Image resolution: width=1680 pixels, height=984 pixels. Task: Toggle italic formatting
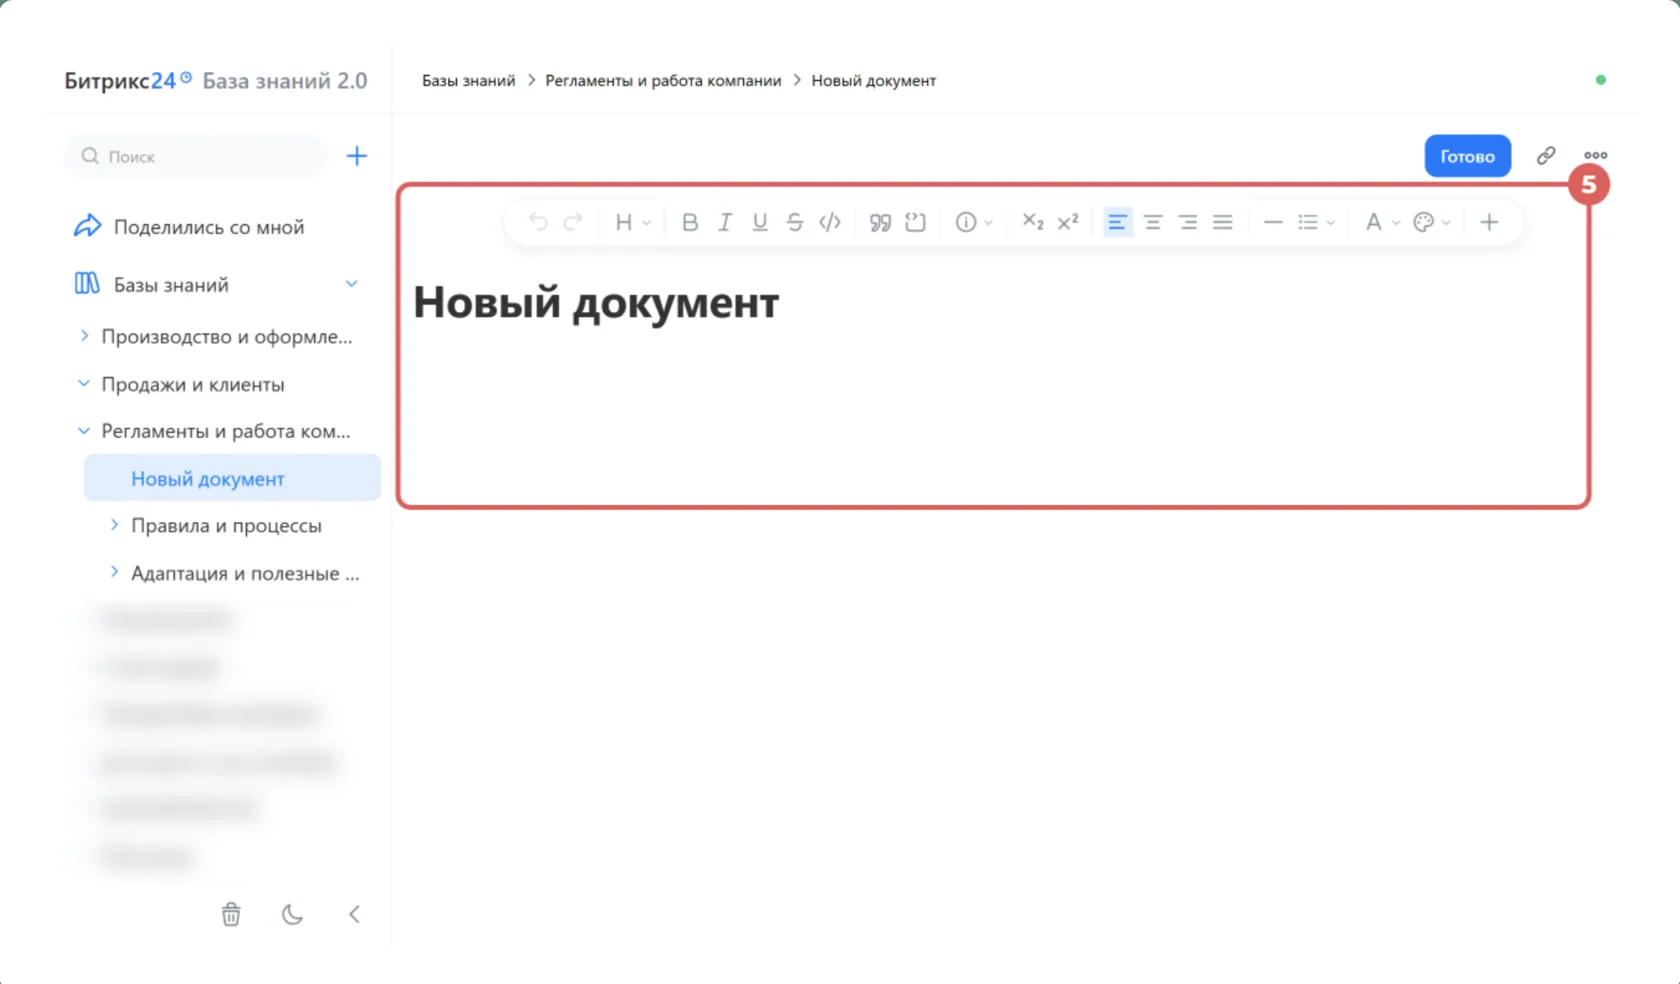[725, 222]
